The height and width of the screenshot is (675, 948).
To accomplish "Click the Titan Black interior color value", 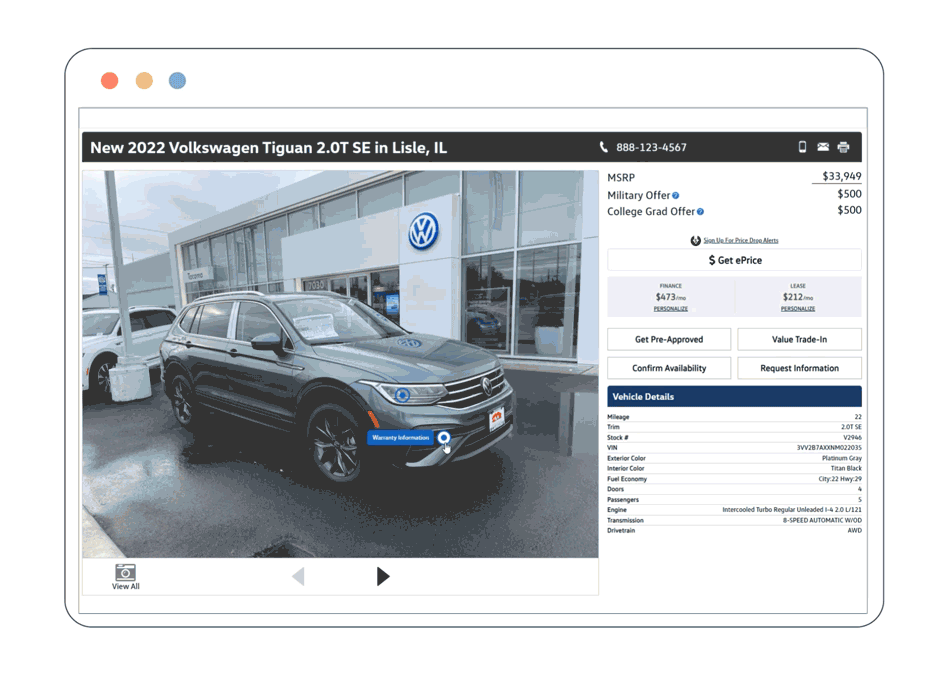I will pos(846,468).
